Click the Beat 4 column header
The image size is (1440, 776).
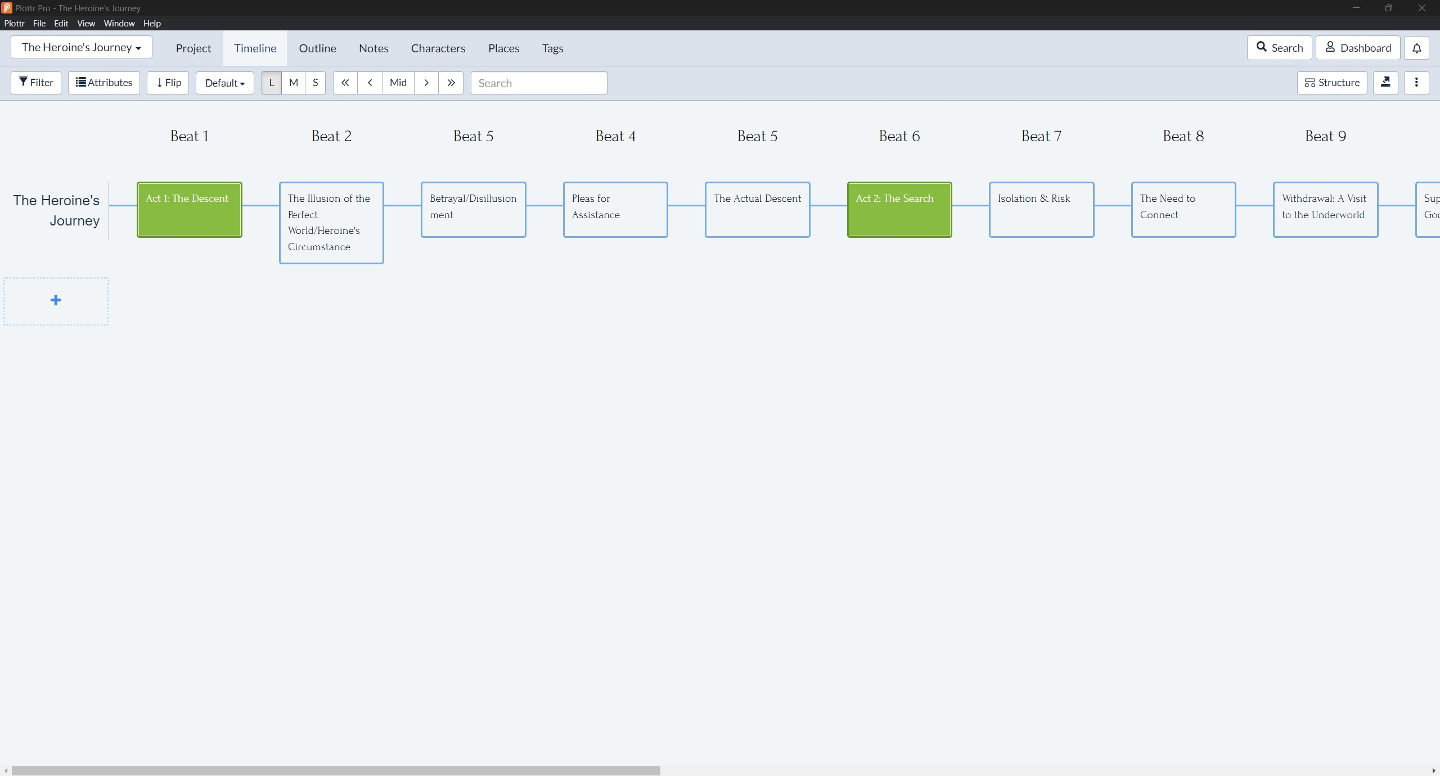(615, 136)
